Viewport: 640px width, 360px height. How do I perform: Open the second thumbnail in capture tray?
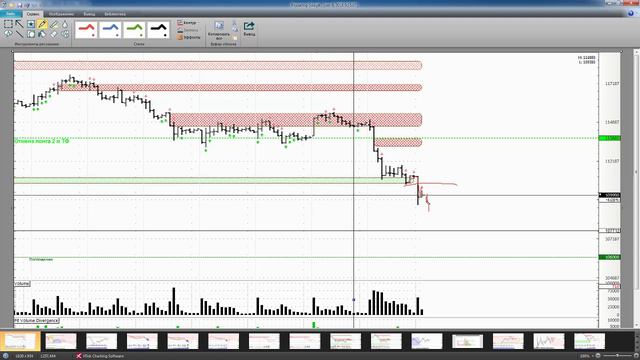click(61, 341)
